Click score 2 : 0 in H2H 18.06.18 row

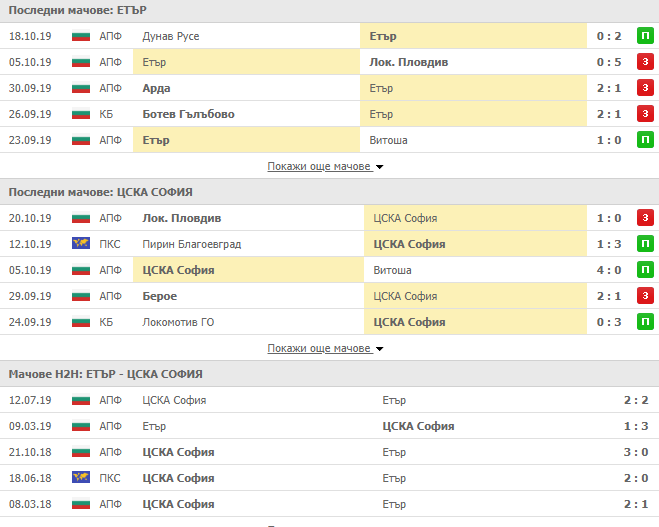pos(636,478)
